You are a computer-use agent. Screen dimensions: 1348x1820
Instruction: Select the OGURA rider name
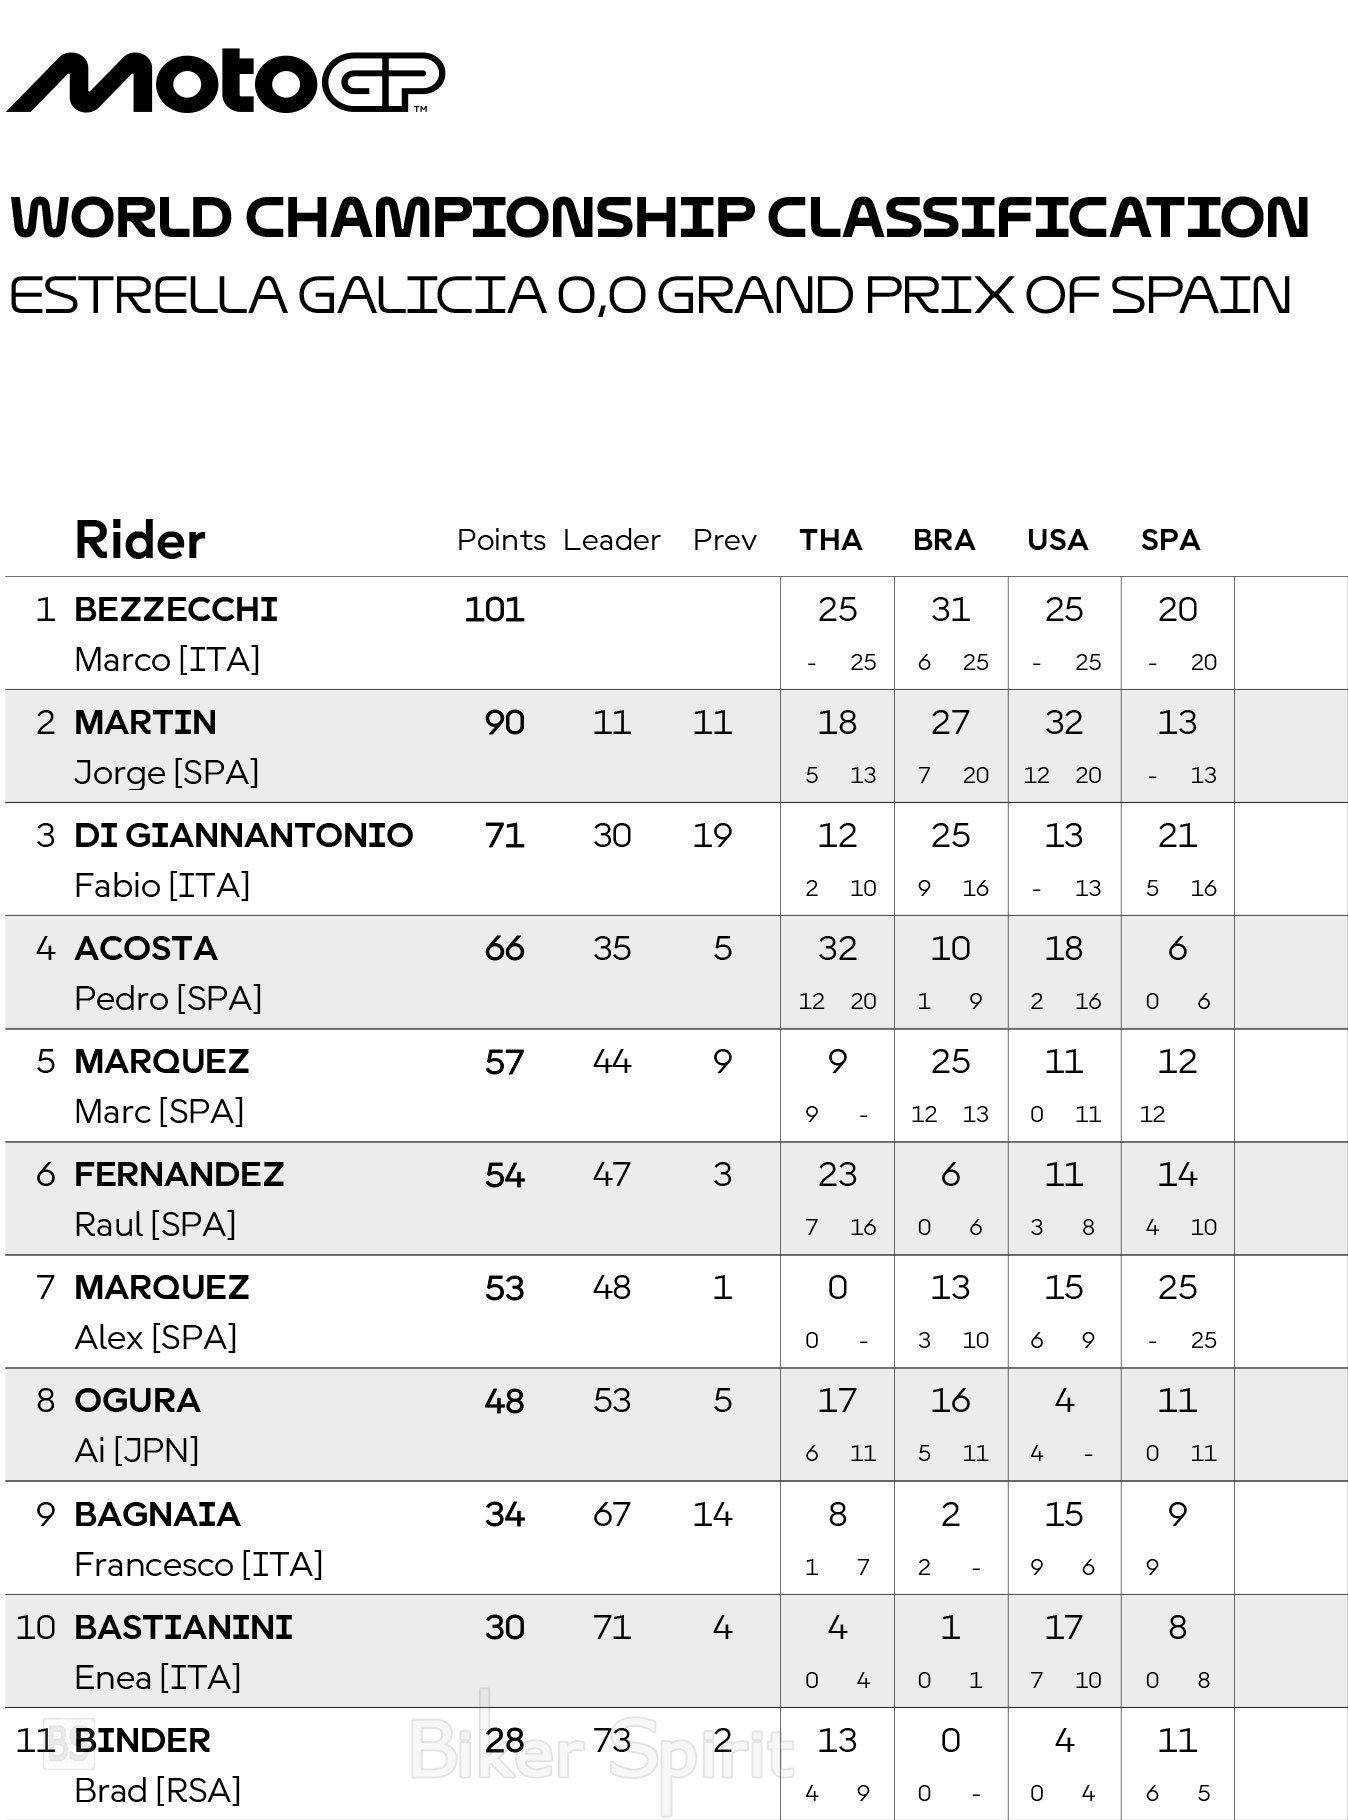[x=137, y=1400]
